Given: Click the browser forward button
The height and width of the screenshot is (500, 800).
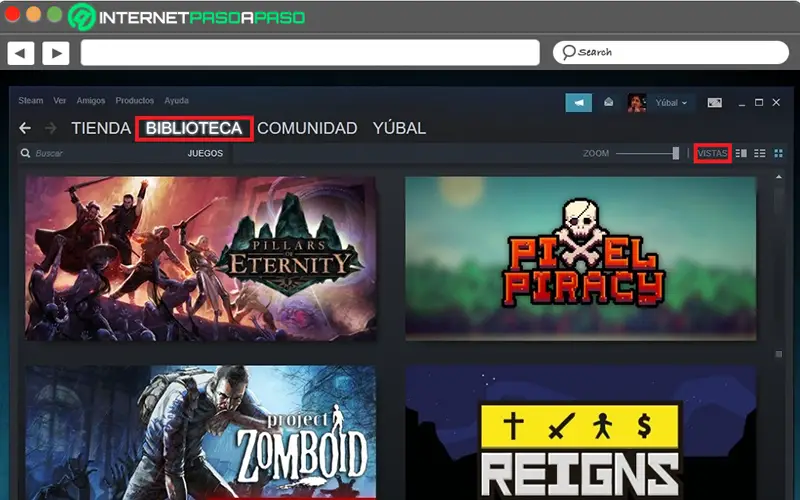Looking at the screenshot, I should [x=56, y=53].
